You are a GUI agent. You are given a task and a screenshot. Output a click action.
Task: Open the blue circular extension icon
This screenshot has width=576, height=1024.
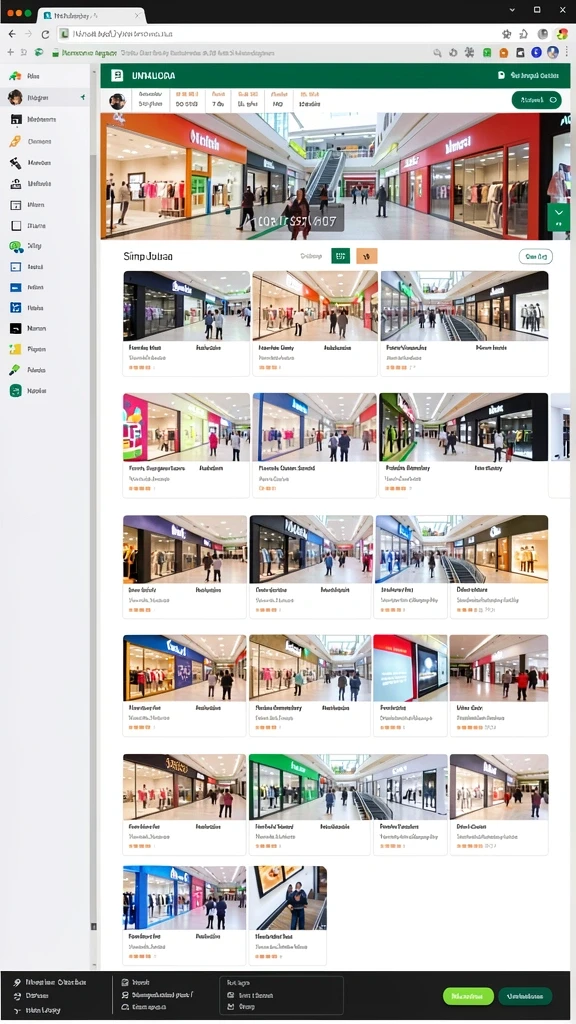(536, 53)
